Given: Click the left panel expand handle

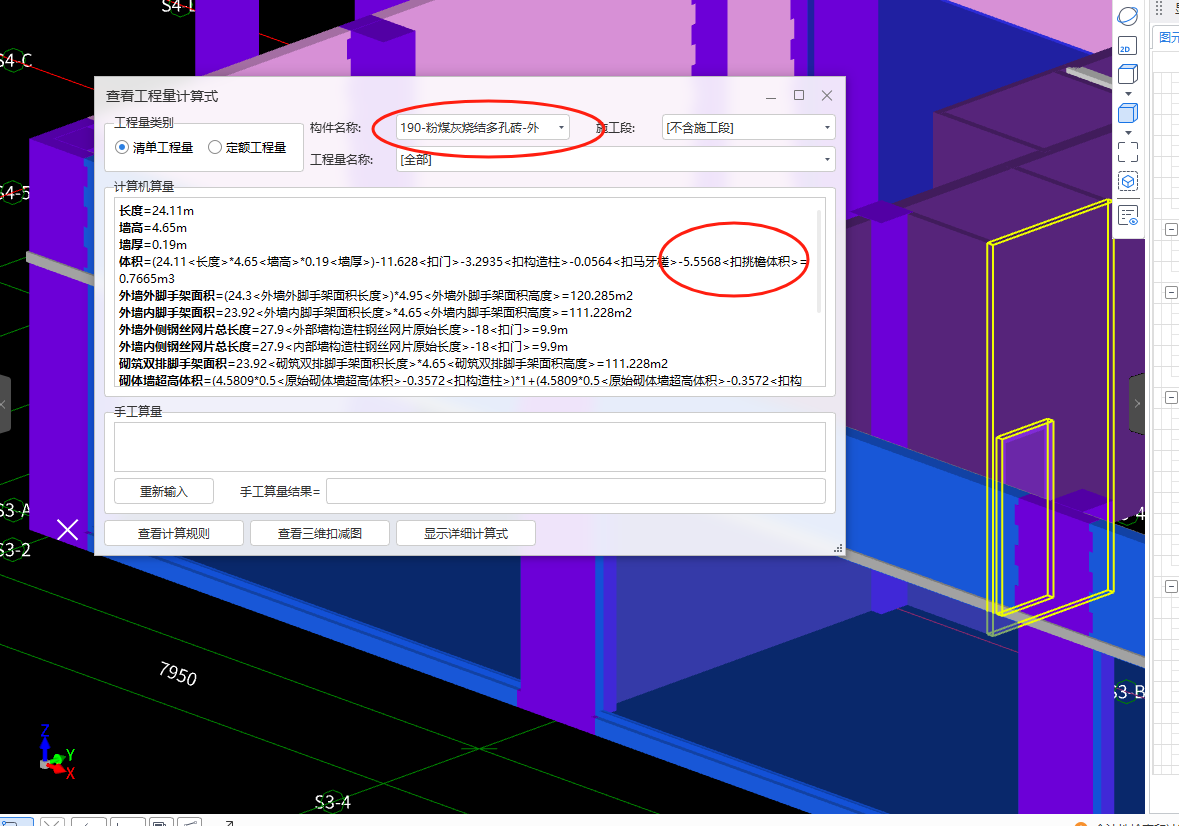Looking at the screenshot, I should point(5,404).
